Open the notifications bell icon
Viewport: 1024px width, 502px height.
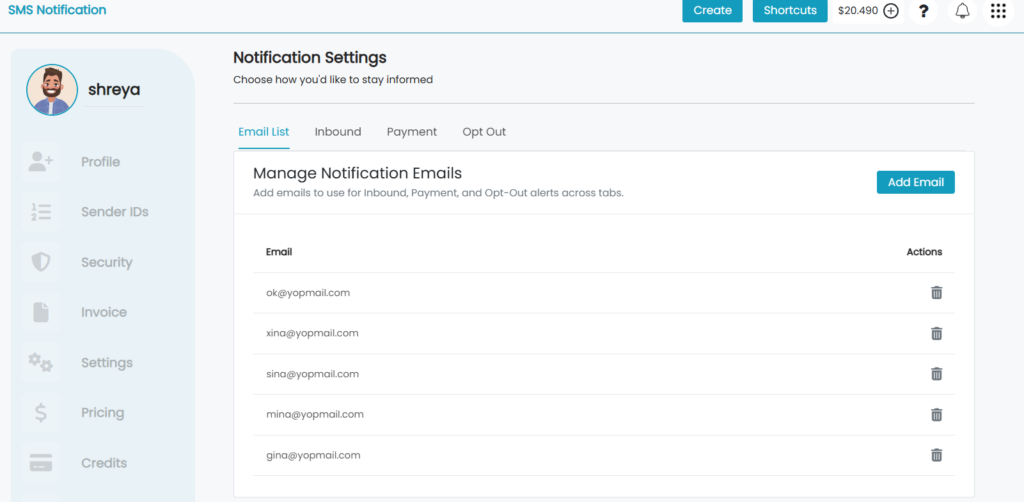coord(962,10)
